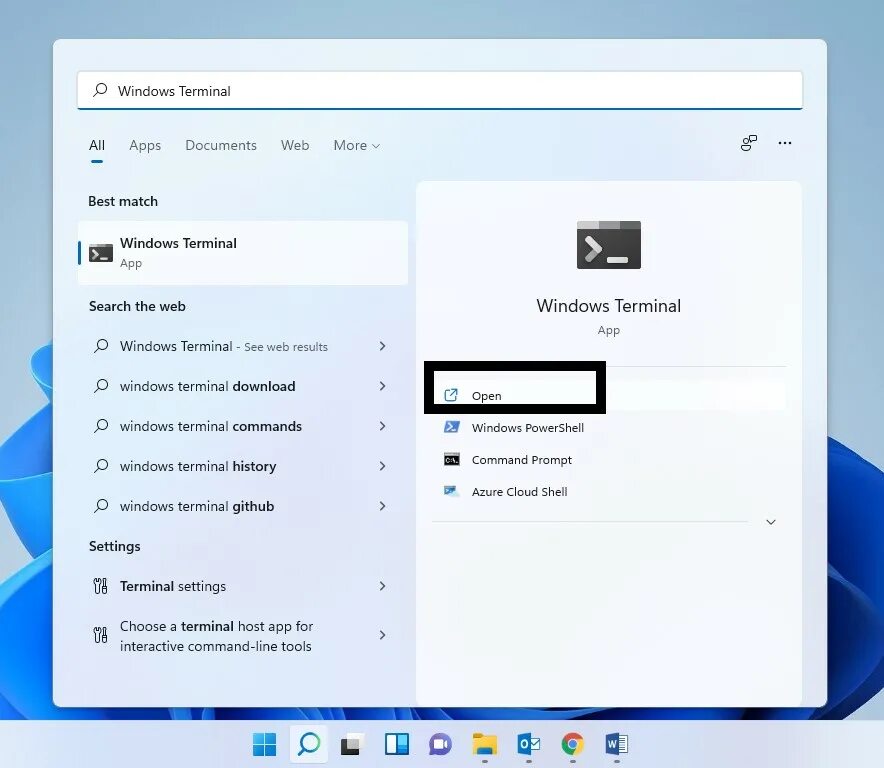Open Terminal settings result
884x768 pixels.
pyautogui.click(x=242, y=586)
